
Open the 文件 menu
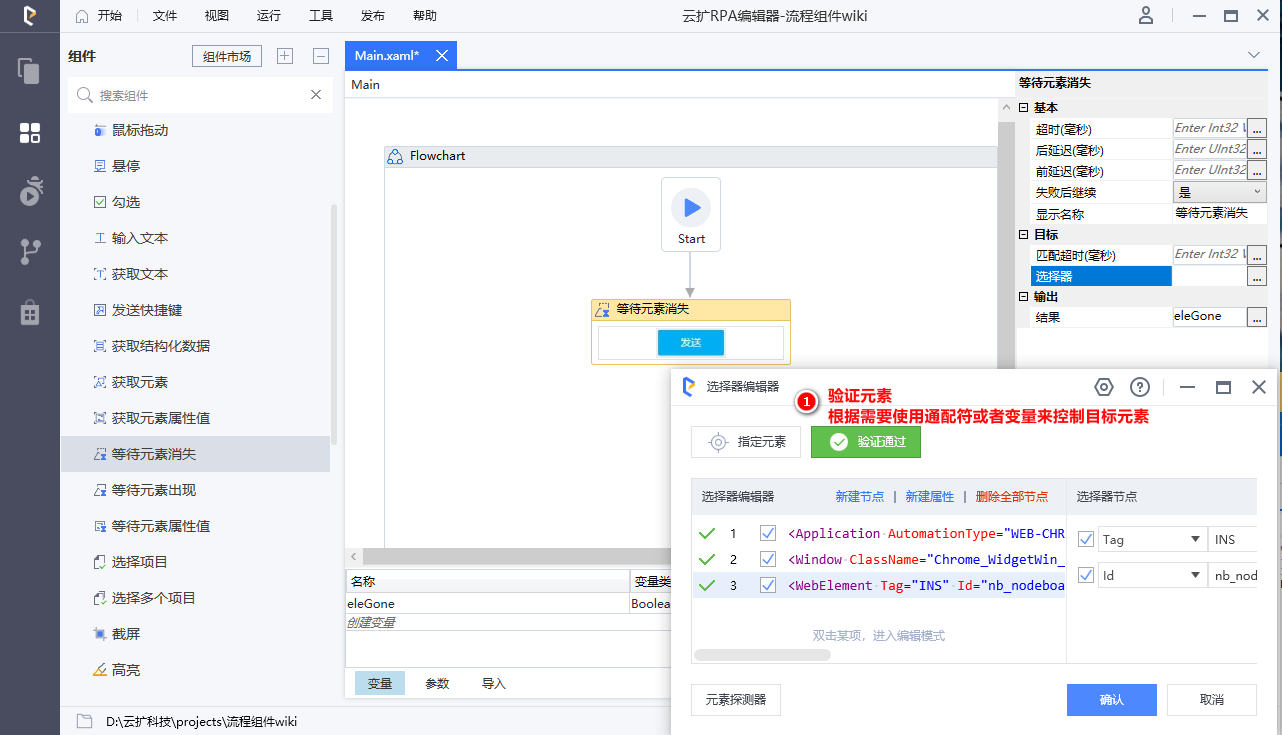(x=165, y=16)
